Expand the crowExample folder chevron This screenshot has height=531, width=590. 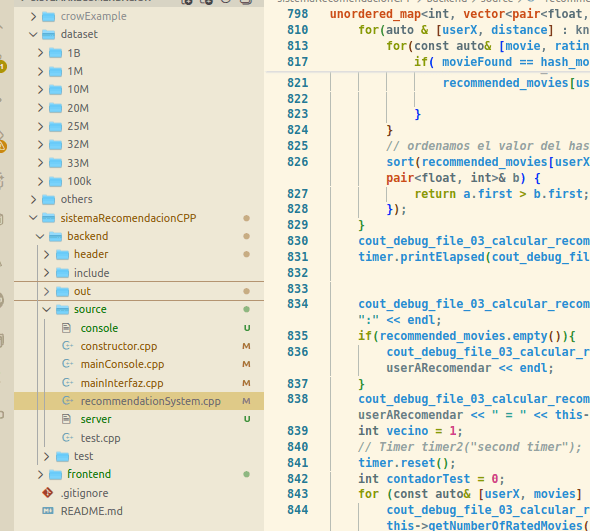click(33, 16)
